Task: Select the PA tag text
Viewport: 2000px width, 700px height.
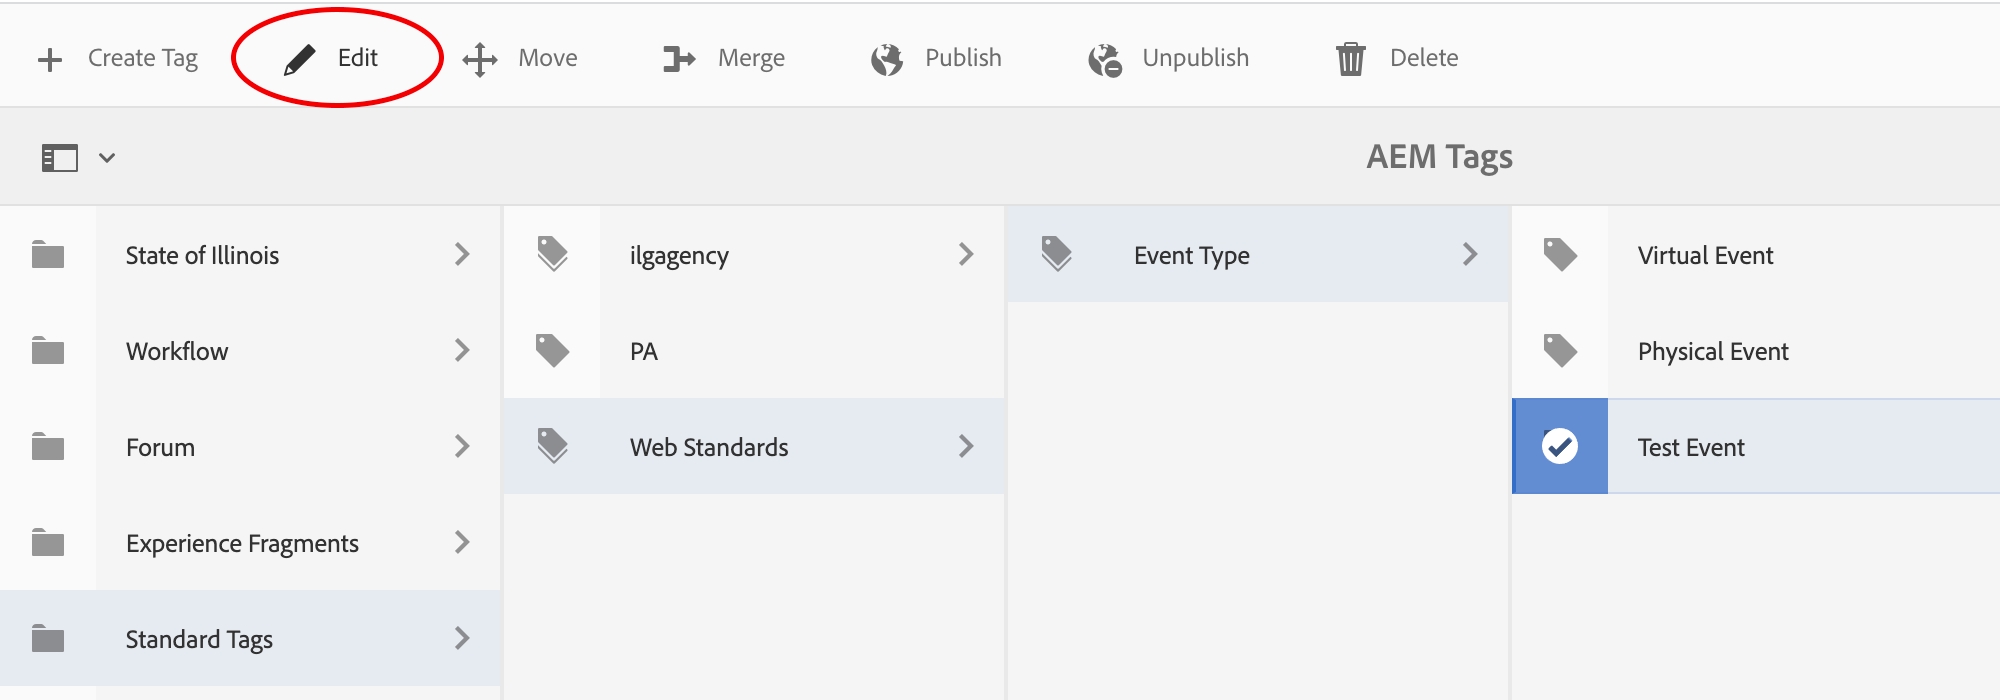Action: tap(644, 352)
